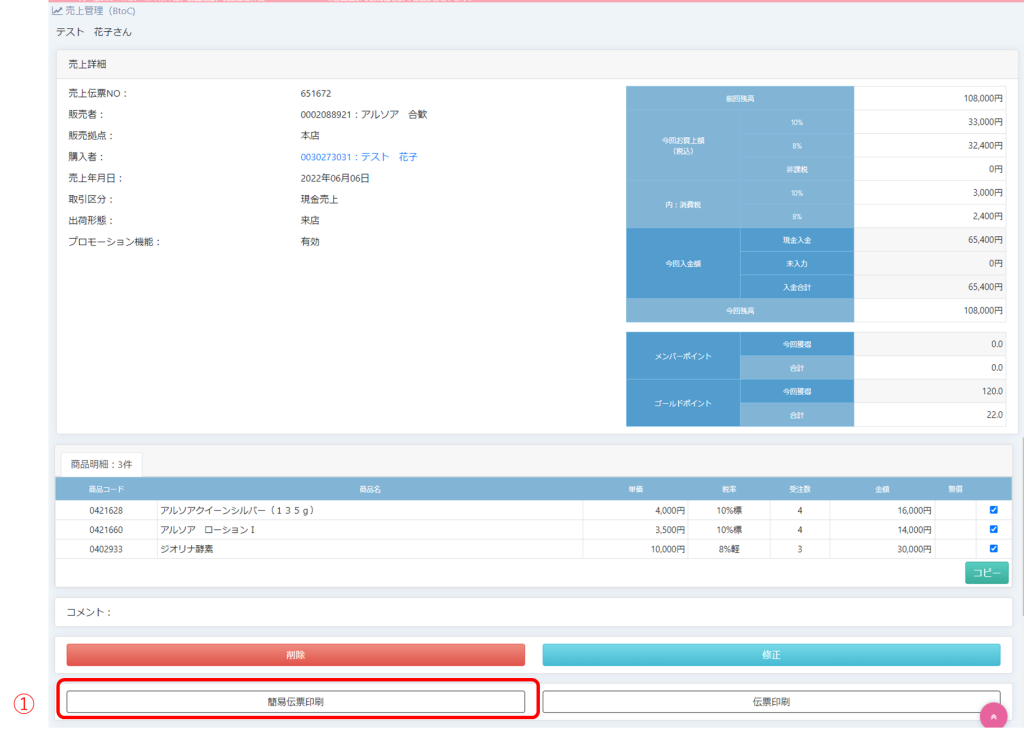The height and width of the screenshot is (731, 1024).
Task: Click the 伝票印刷 button
Action: (x=771, y=702)
